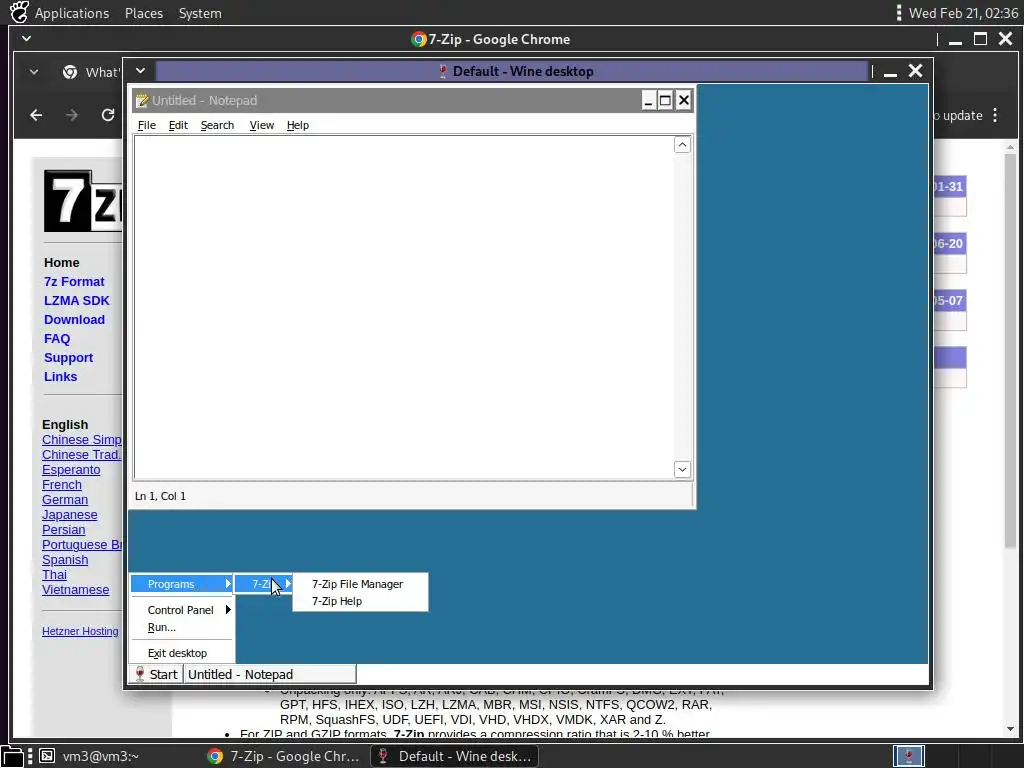Select Untitled - Notepad taskbar button
The width and height of the screenshot is (1024, 768).
click(270, 674)
